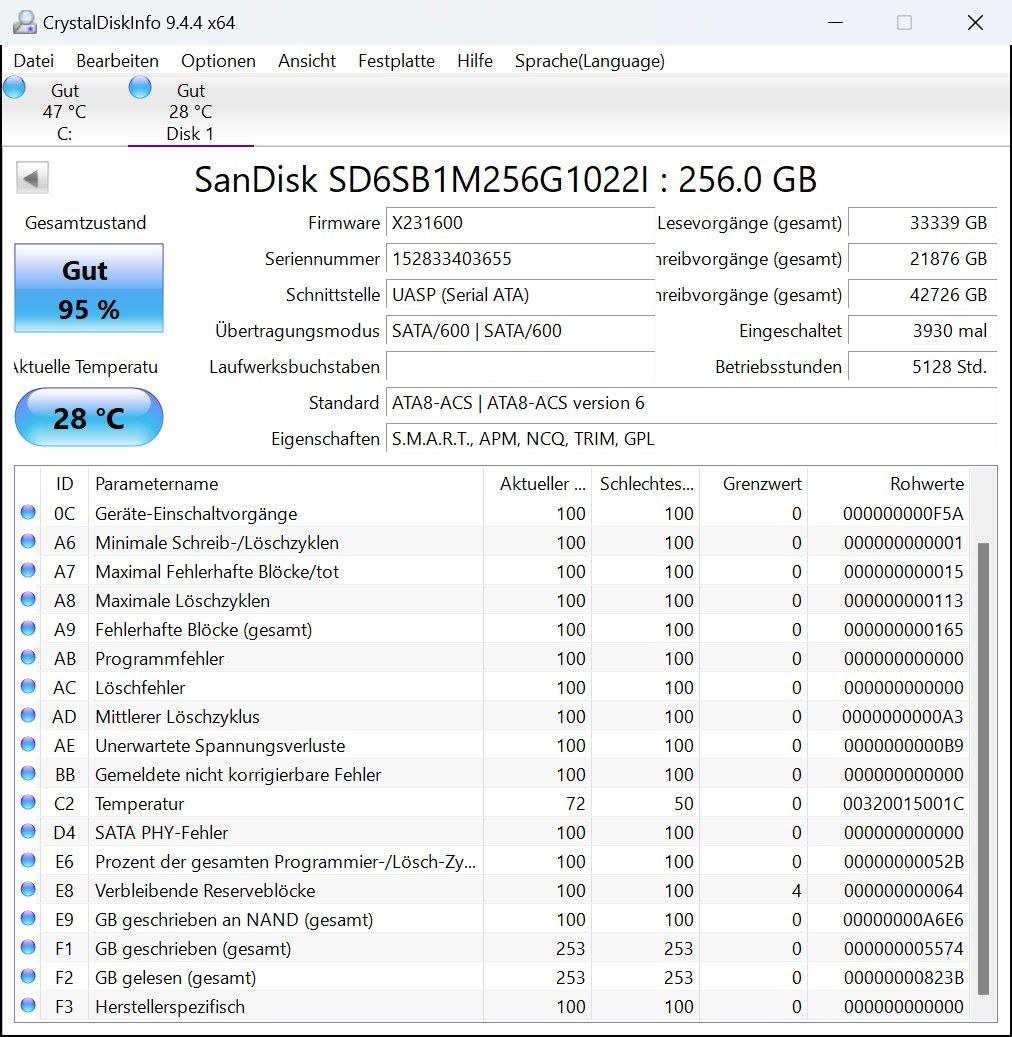Viewport: 1012px width, 1037px height.
Task: Switch to the C: drive tab at 47 °C
Action: pyautogui.click(x=64, y=111)
